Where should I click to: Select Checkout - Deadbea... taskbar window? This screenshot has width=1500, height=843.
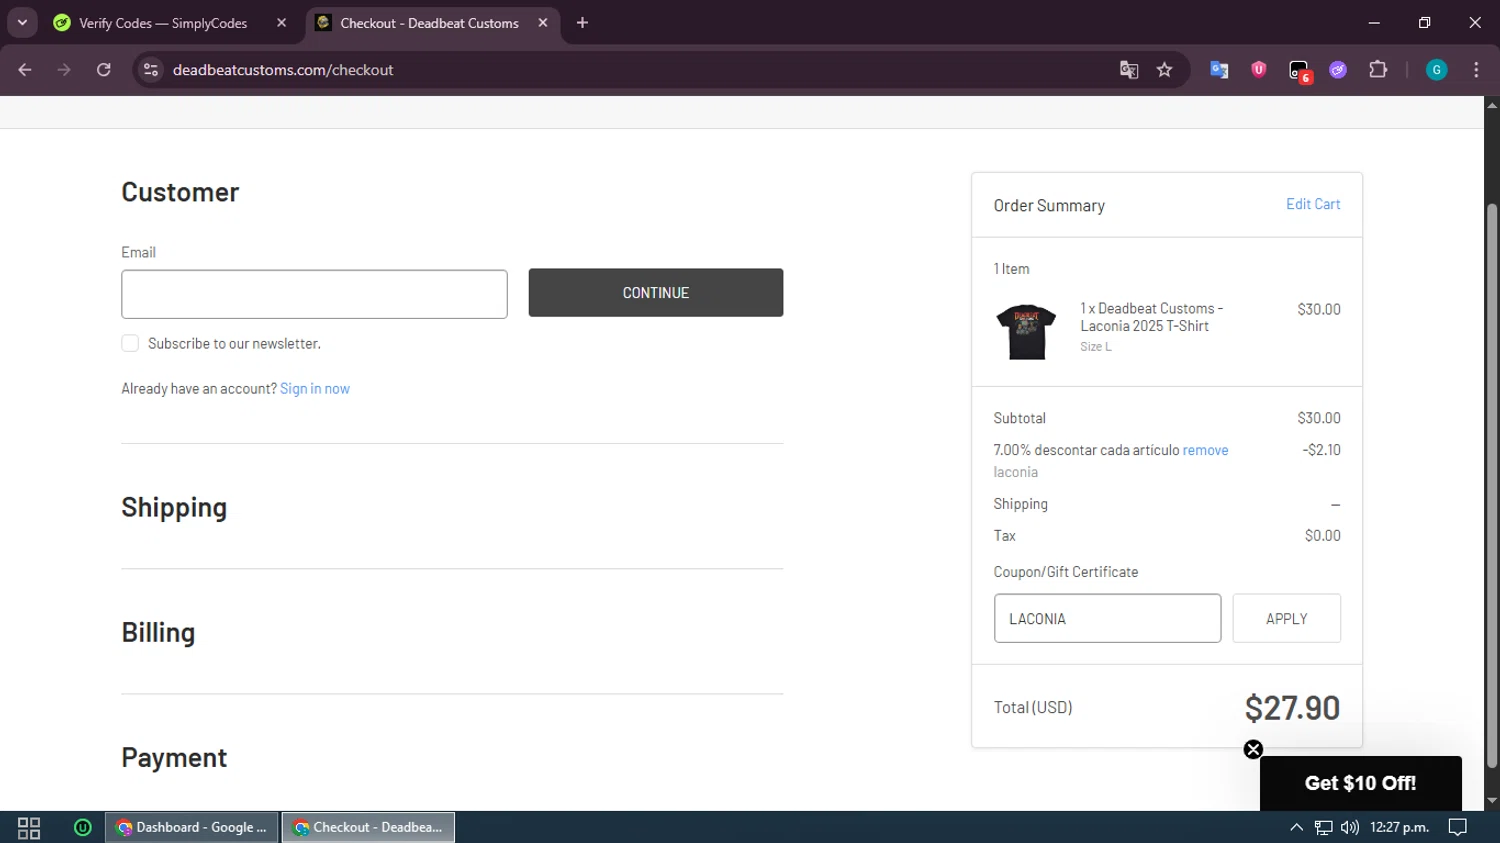tap(368, 827)
